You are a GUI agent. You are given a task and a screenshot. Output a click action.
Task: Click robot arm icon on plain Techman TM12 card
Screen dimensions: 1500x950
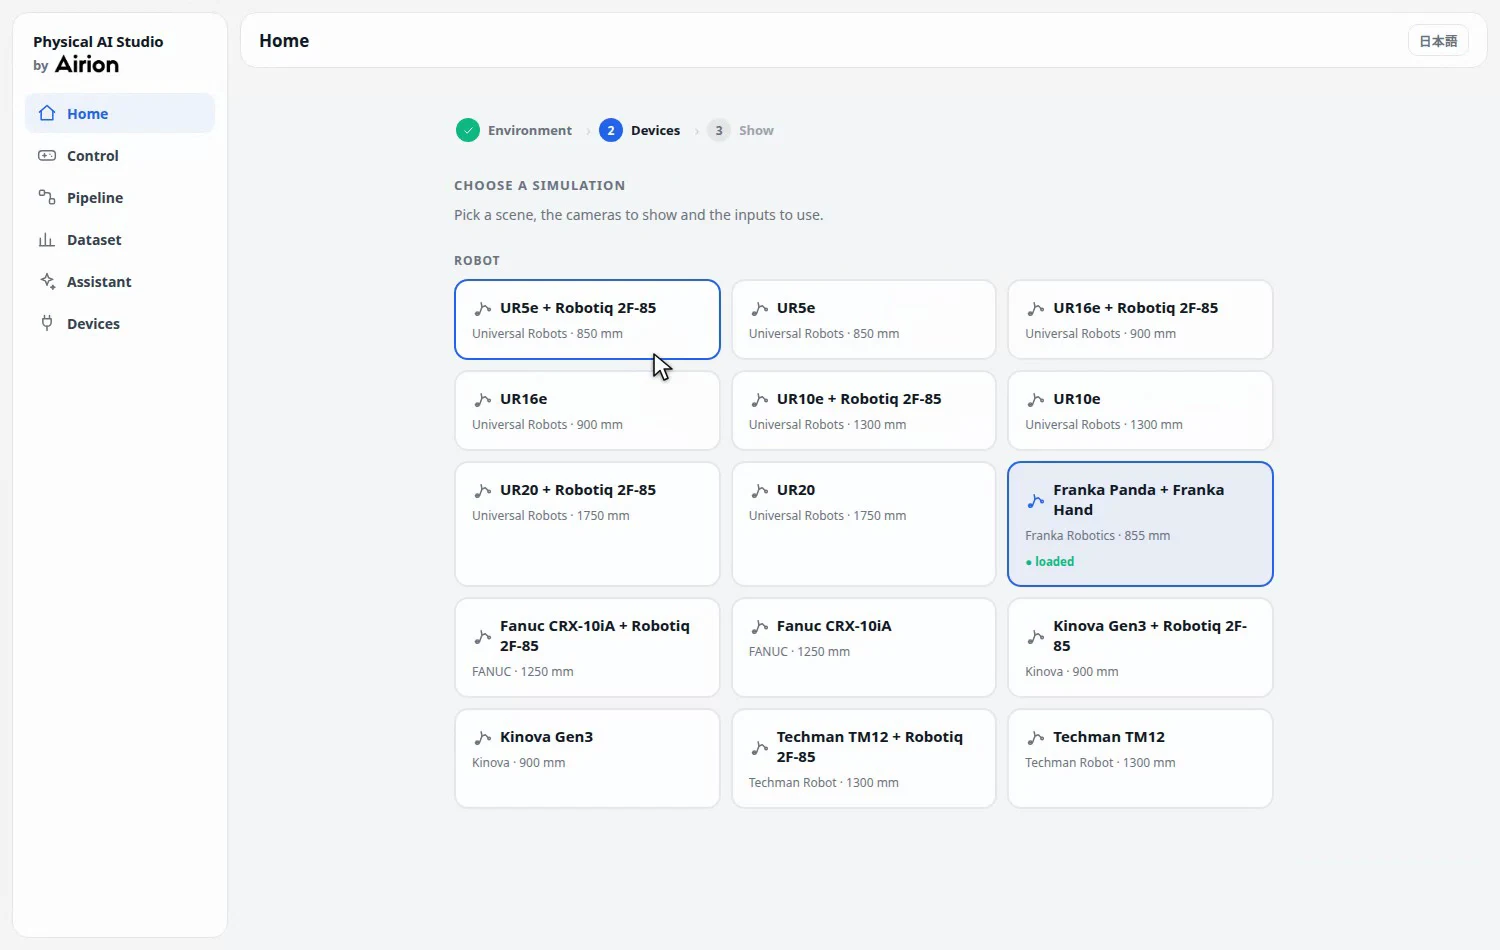pyautogui.click(x=1035, y=738)
